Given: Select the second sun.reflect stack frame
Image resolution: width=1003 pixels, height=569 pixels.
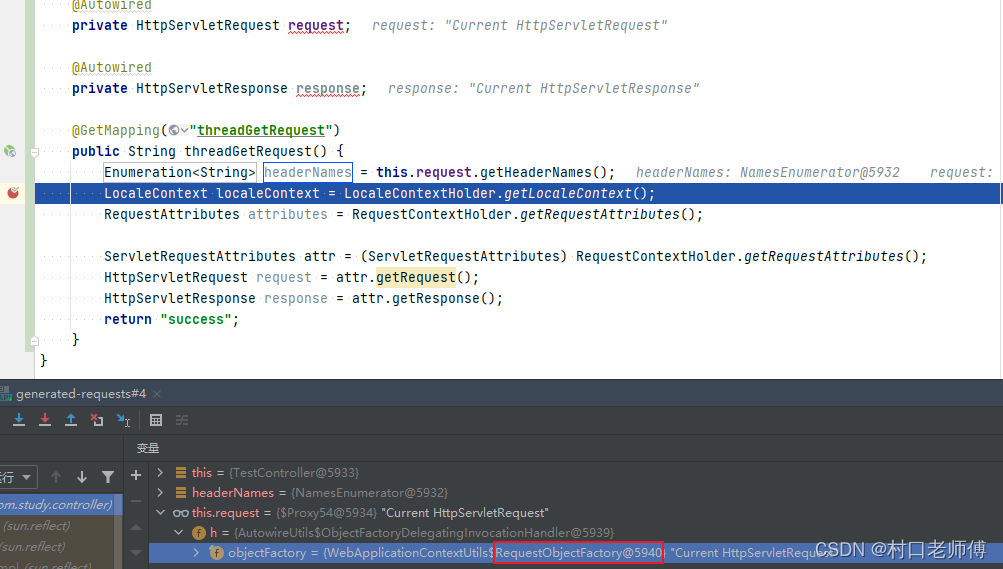Looking at the screenshot, I should click(x=57, y=547).
